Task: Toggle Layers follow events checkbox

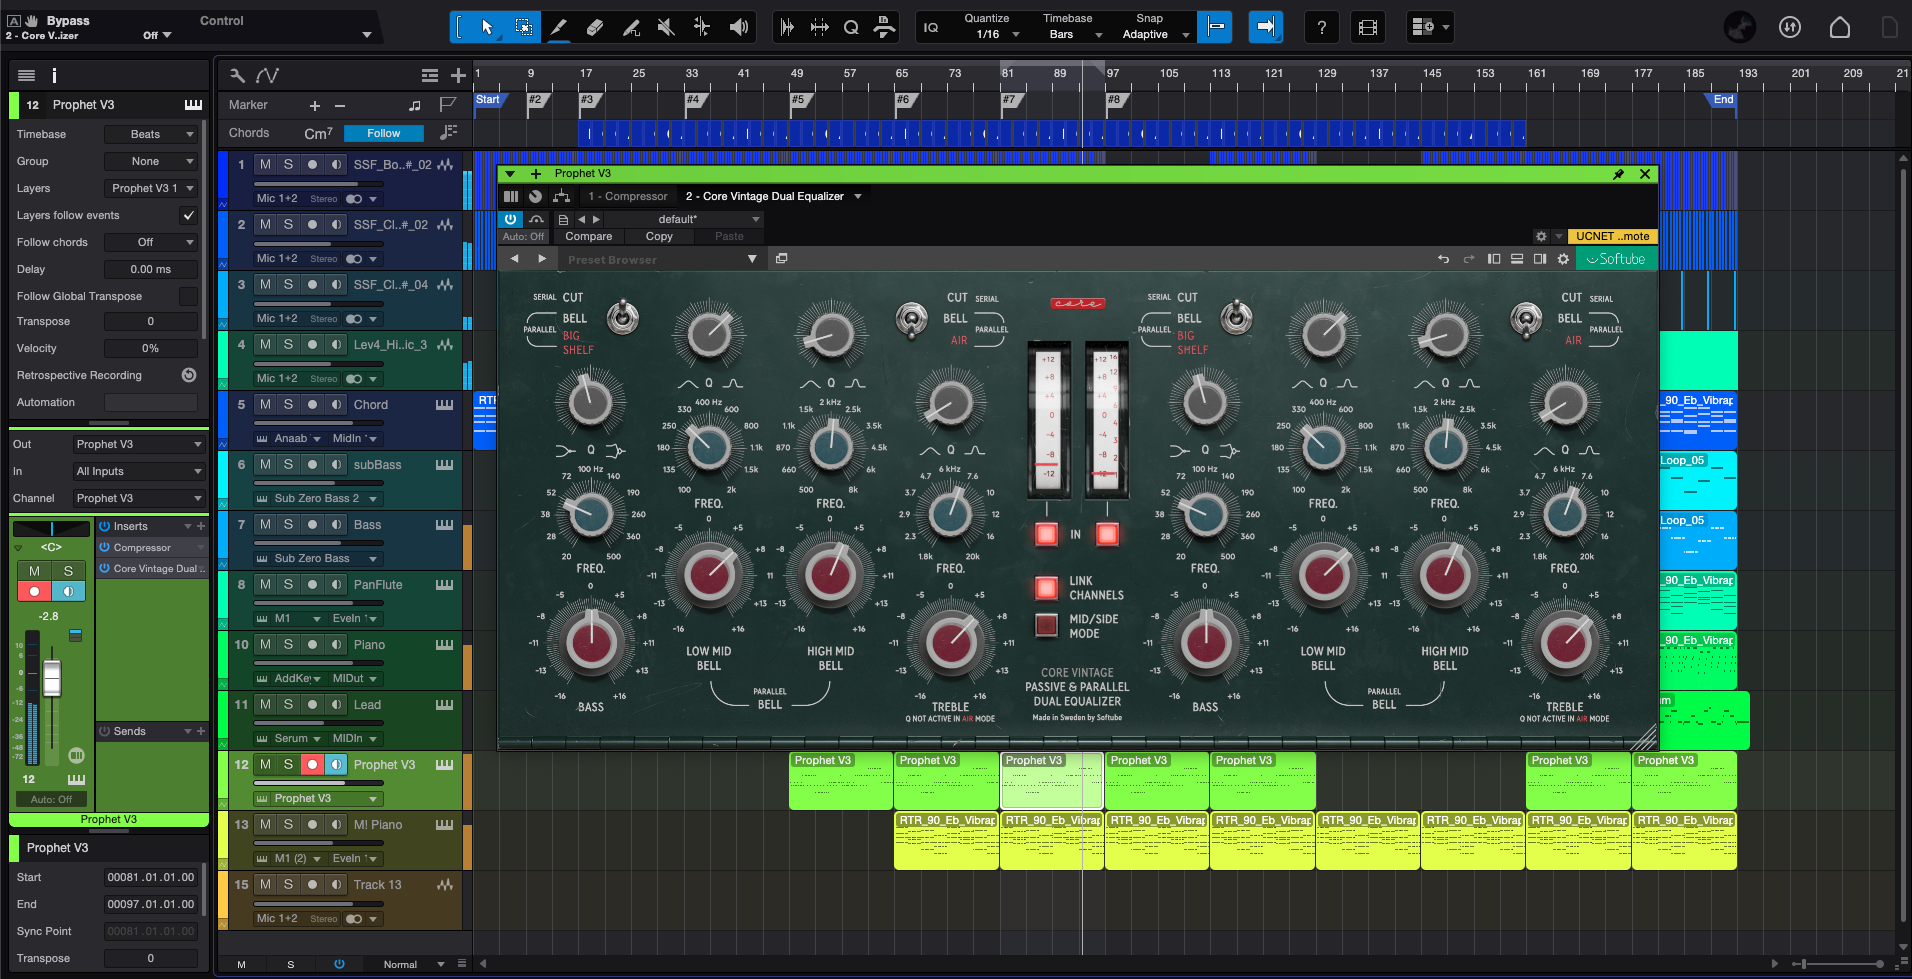Action: click(188, 215)
